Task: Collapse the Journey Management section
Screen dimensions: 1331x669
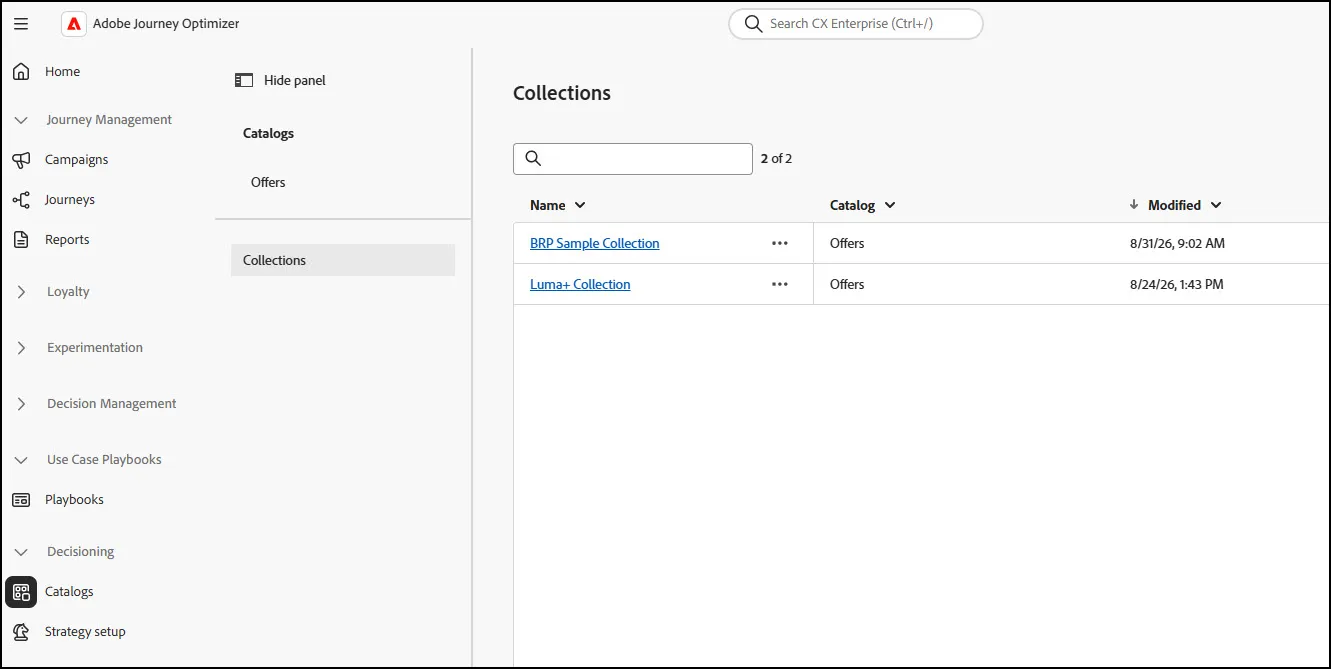Action: (x=22, y=120)
